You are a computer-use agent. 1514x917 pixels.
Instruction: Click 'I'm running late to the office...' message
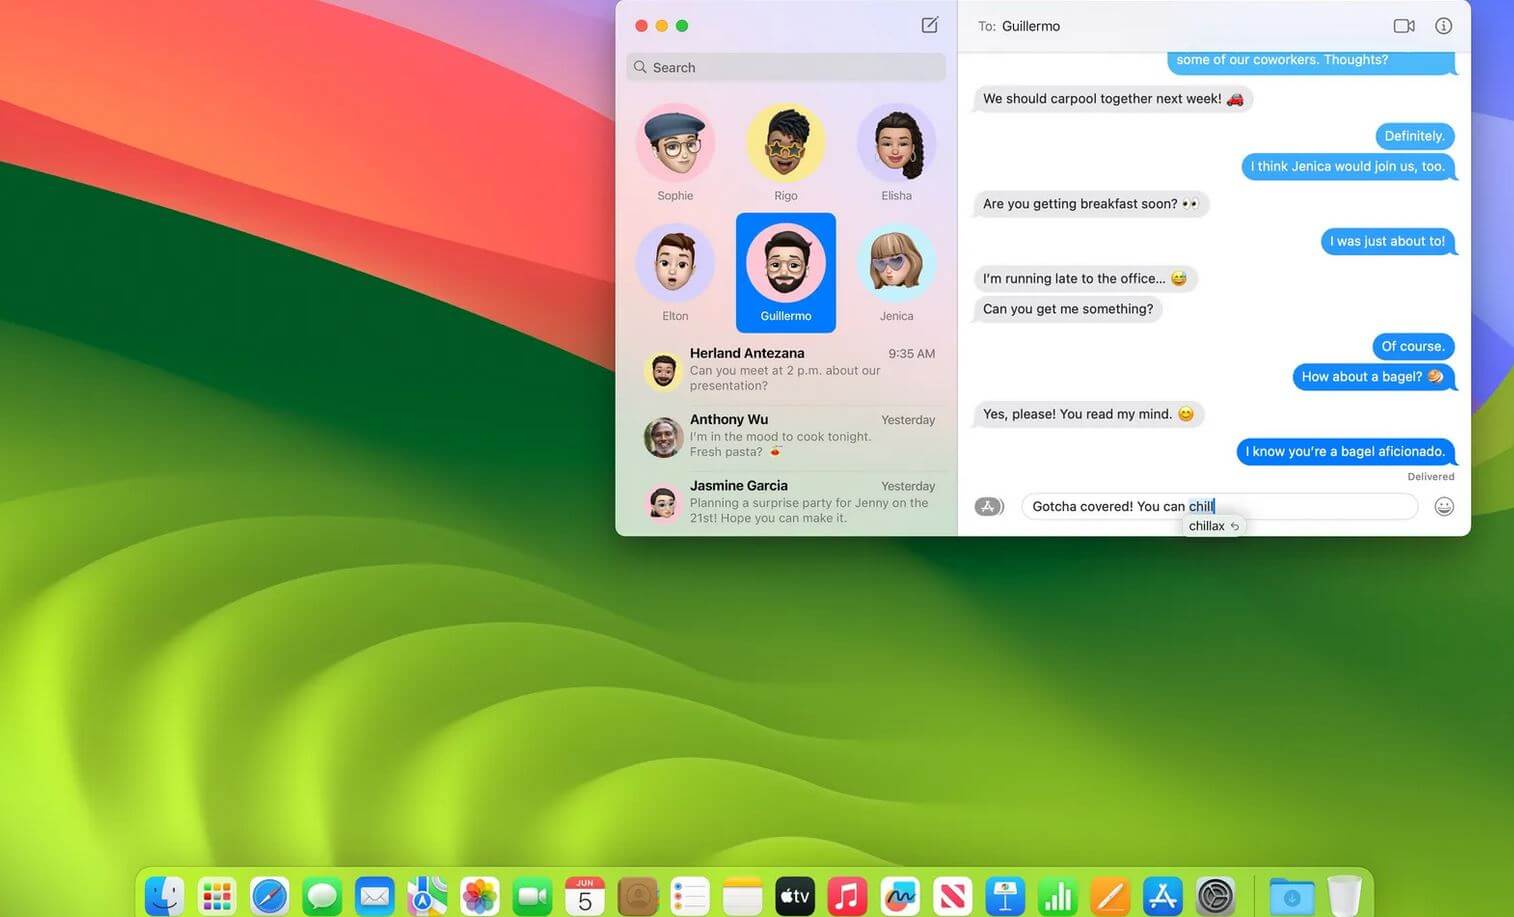pos(1084,279)
